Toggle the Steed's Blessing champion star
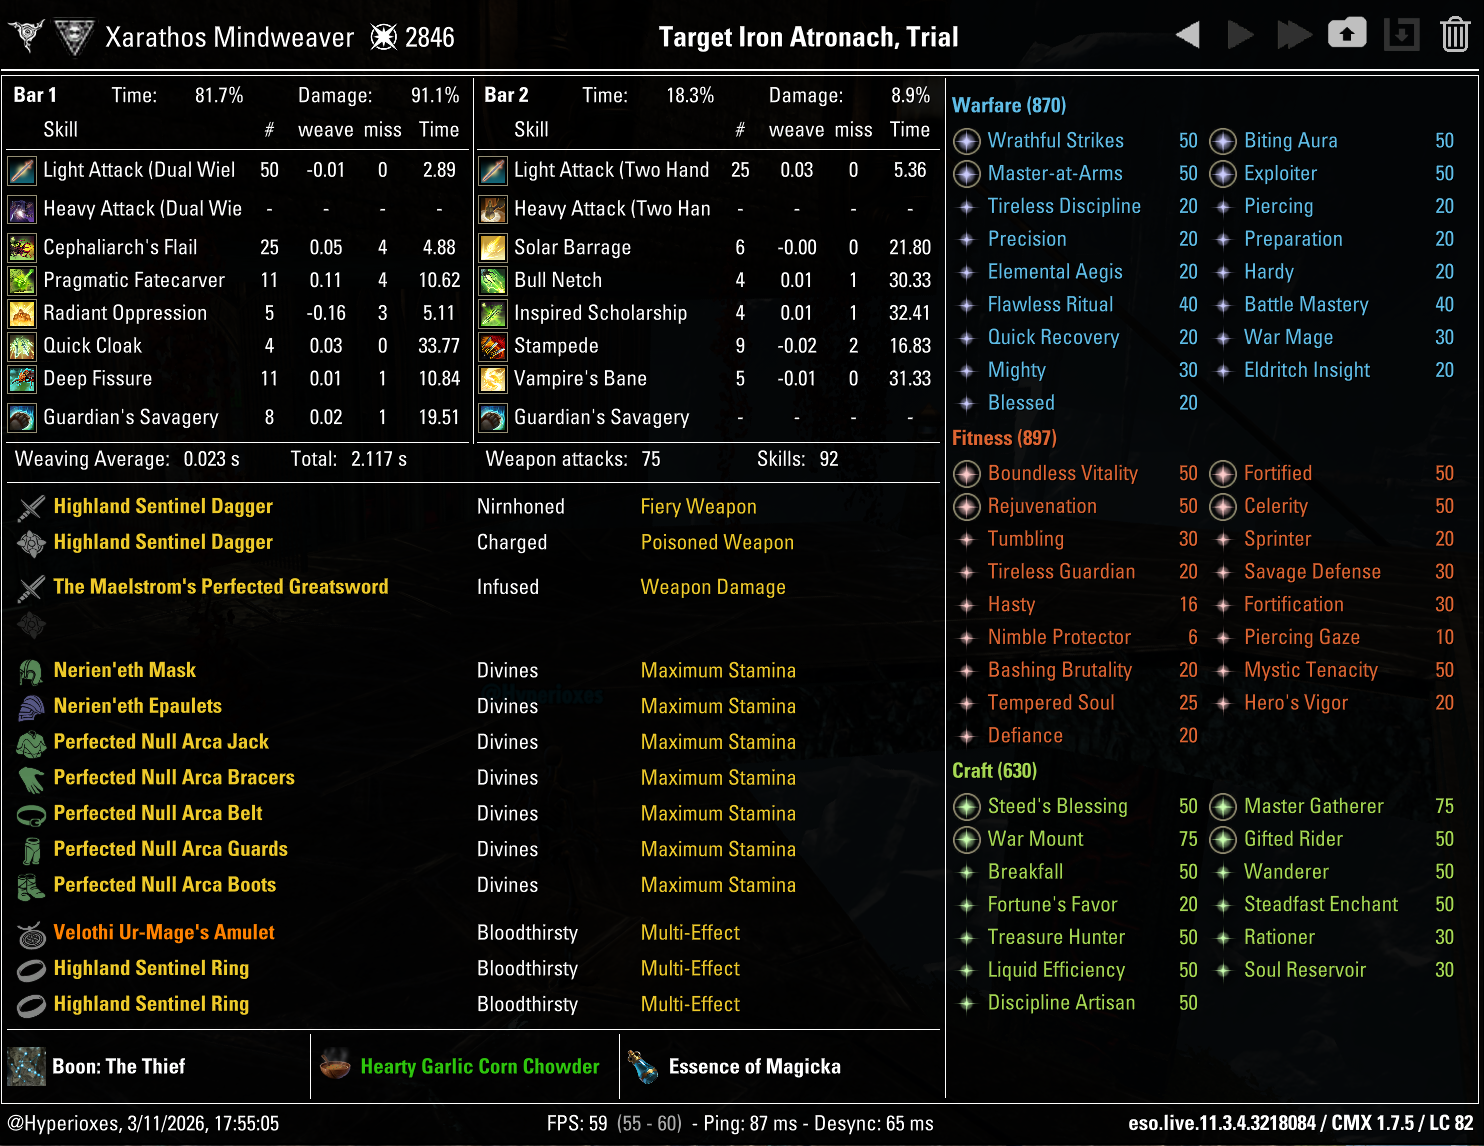 click(966, 806)
